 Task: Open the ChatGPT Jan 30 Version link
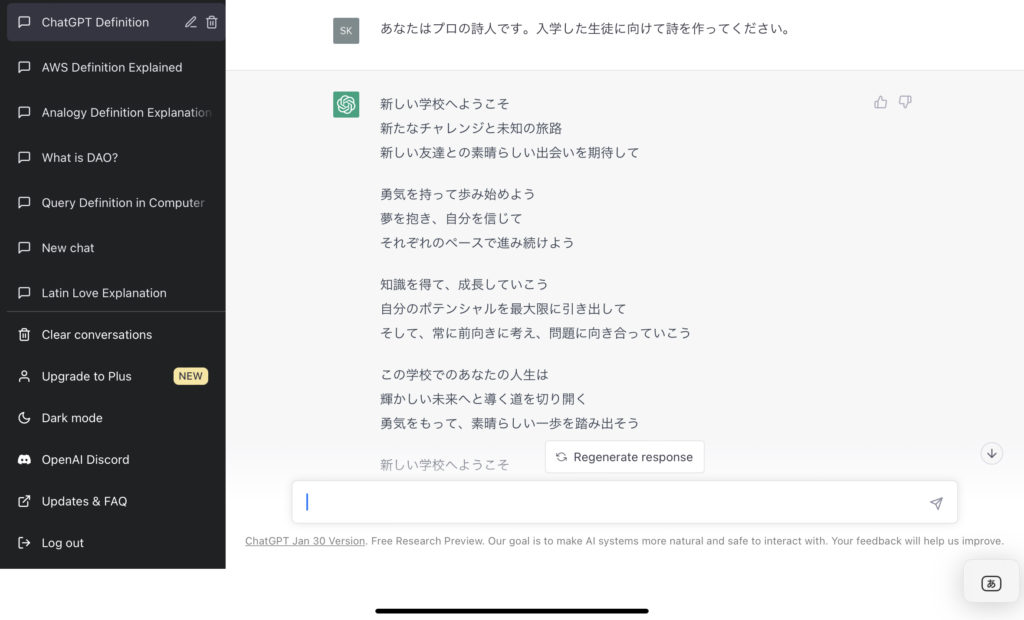(x=305, y=541)
